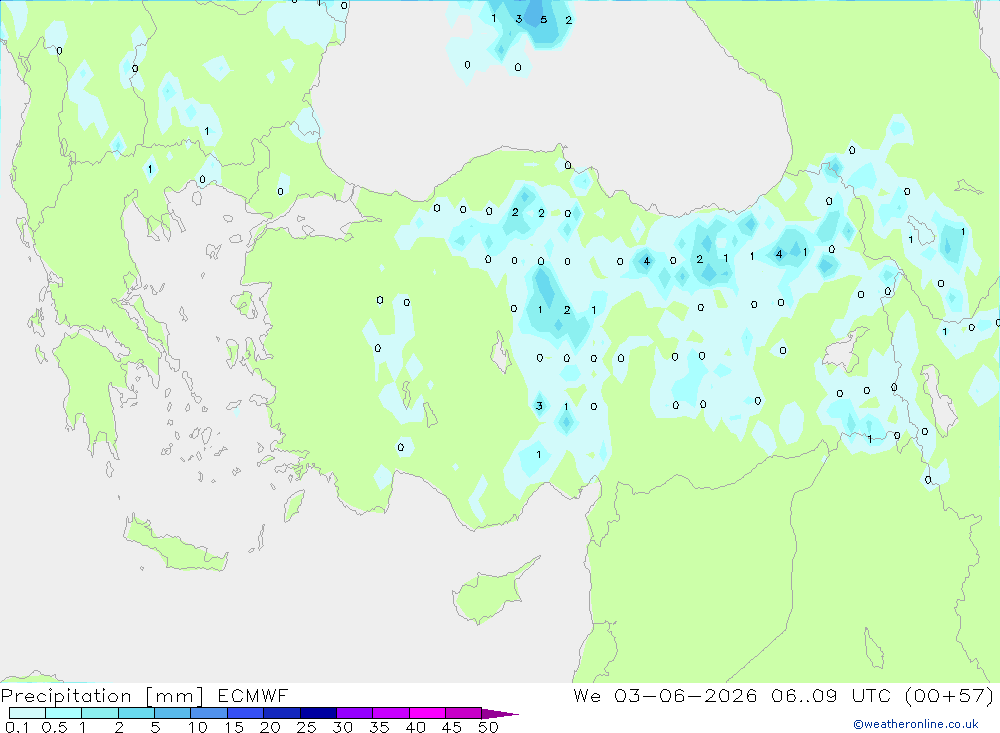Viewport: 1000px width, 733px height.
Task: Click the '0.1' legend scale label
Action: pos(17,727)
